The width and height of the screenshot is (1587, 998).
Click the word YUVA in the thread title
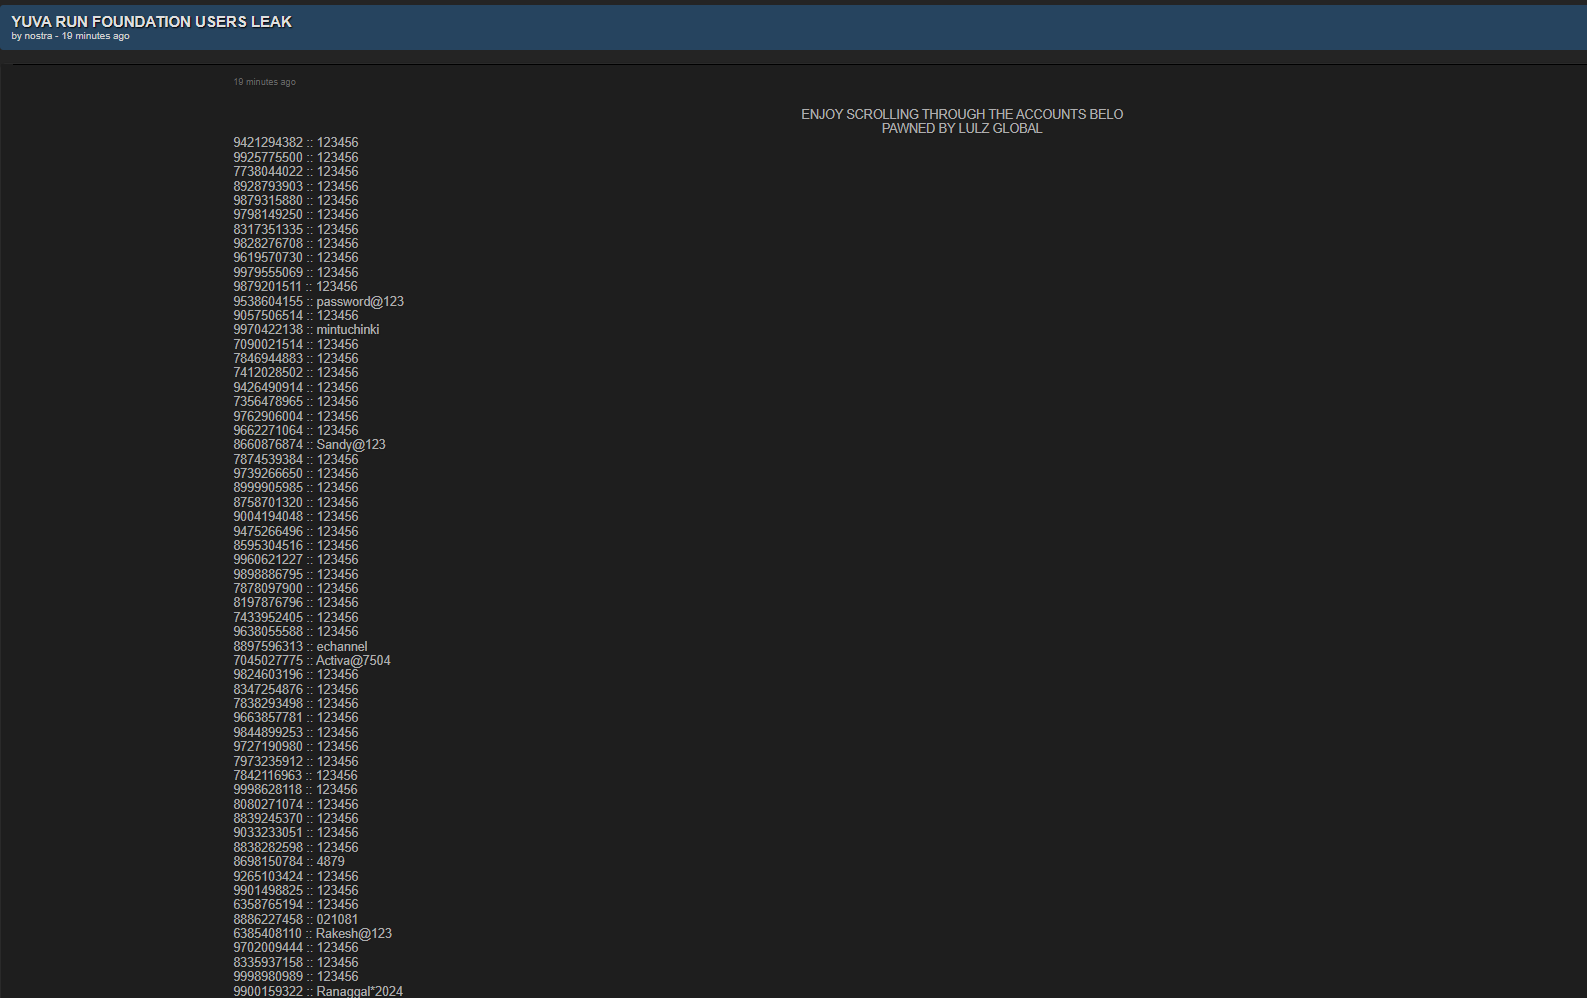[x=31, y=21]
